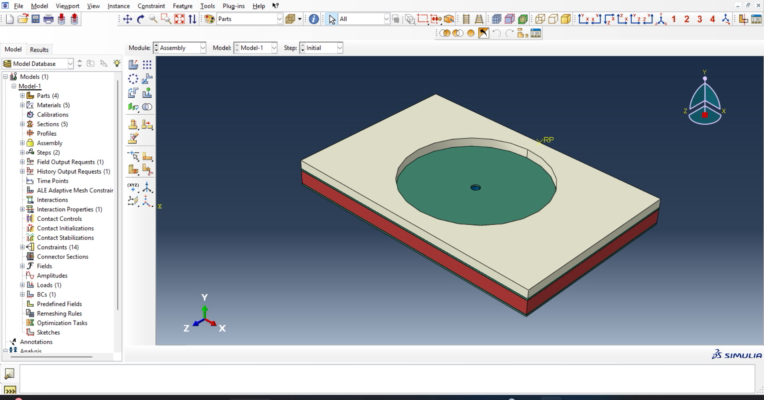The height and width of the screenshot is (400, 764).
Task: Click the perspective view toggle icon
Action: tap(479, 19)
